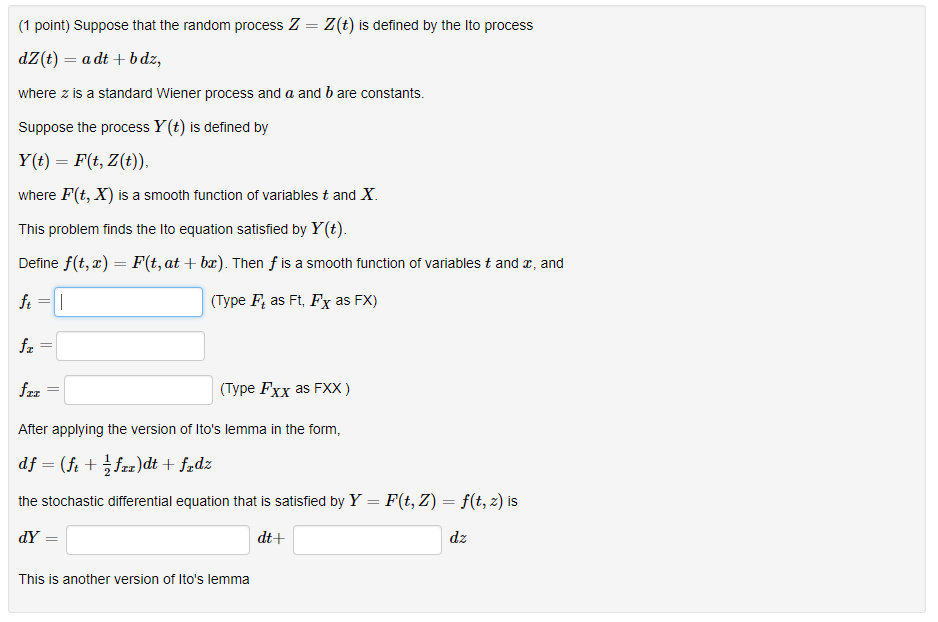Click the equation Y(t) = F(t, Z(t))

(x=75, y=161)
